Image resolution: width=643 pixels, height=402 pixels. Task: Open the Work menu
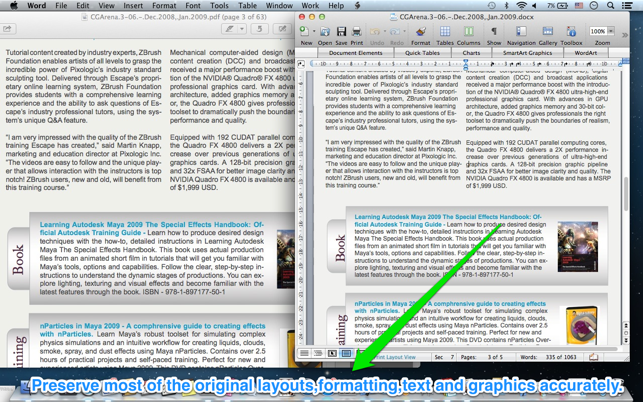(x=310, y=6)
